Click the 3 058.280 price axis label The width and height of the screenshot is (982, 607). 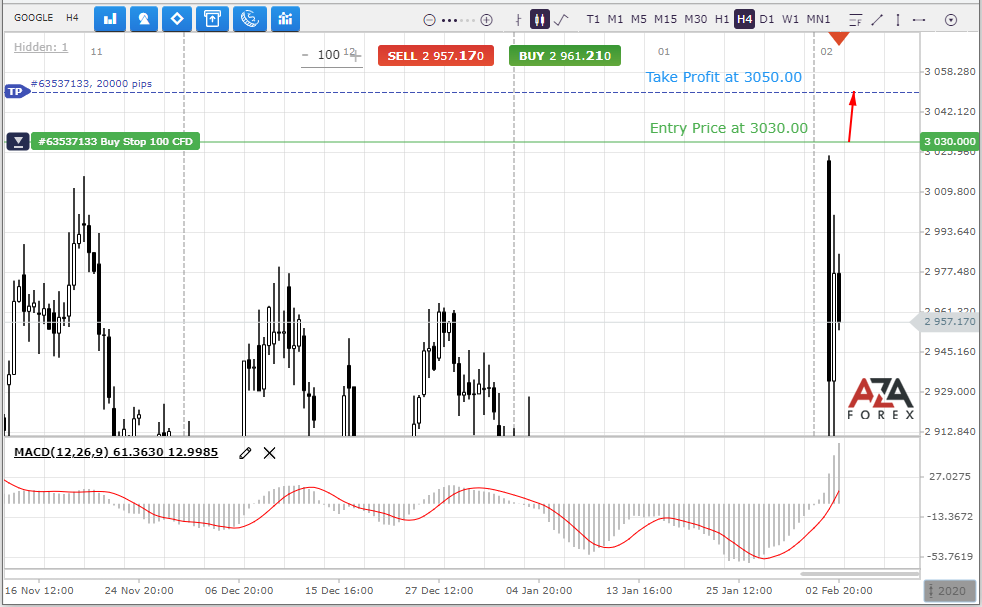point(950,71)
